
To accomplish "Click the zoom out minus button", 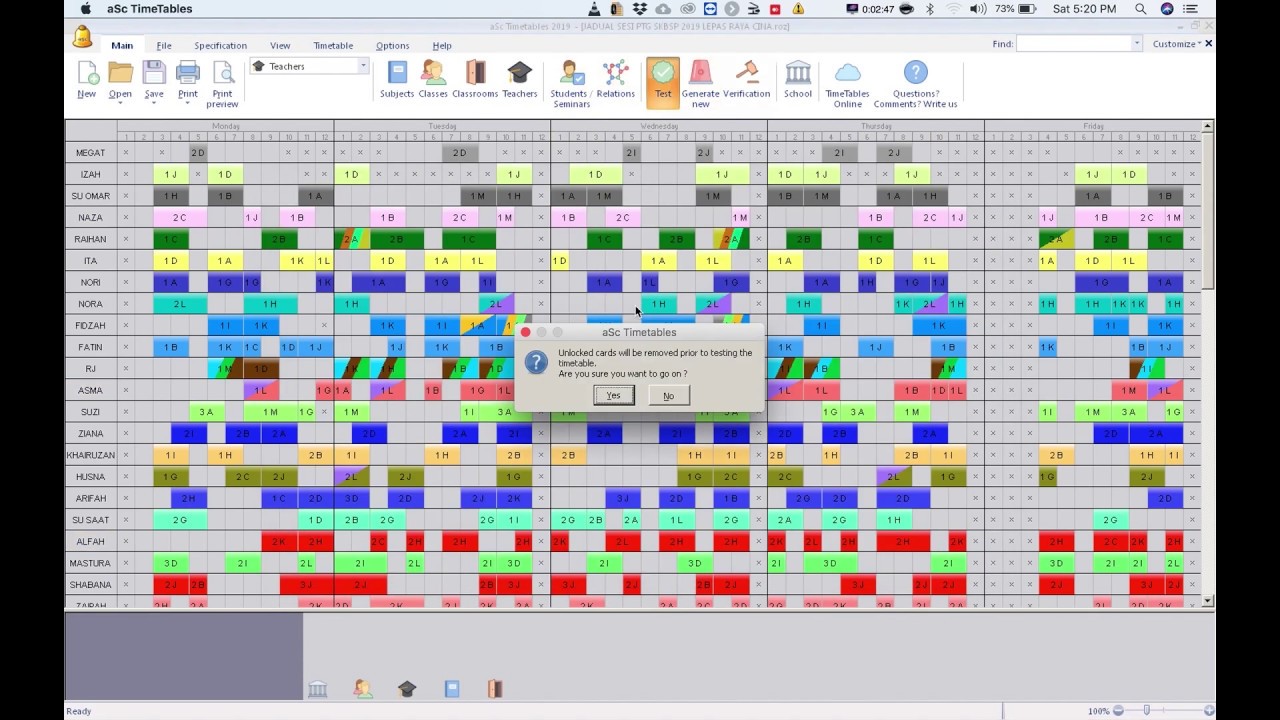I will coord(1118,711).
